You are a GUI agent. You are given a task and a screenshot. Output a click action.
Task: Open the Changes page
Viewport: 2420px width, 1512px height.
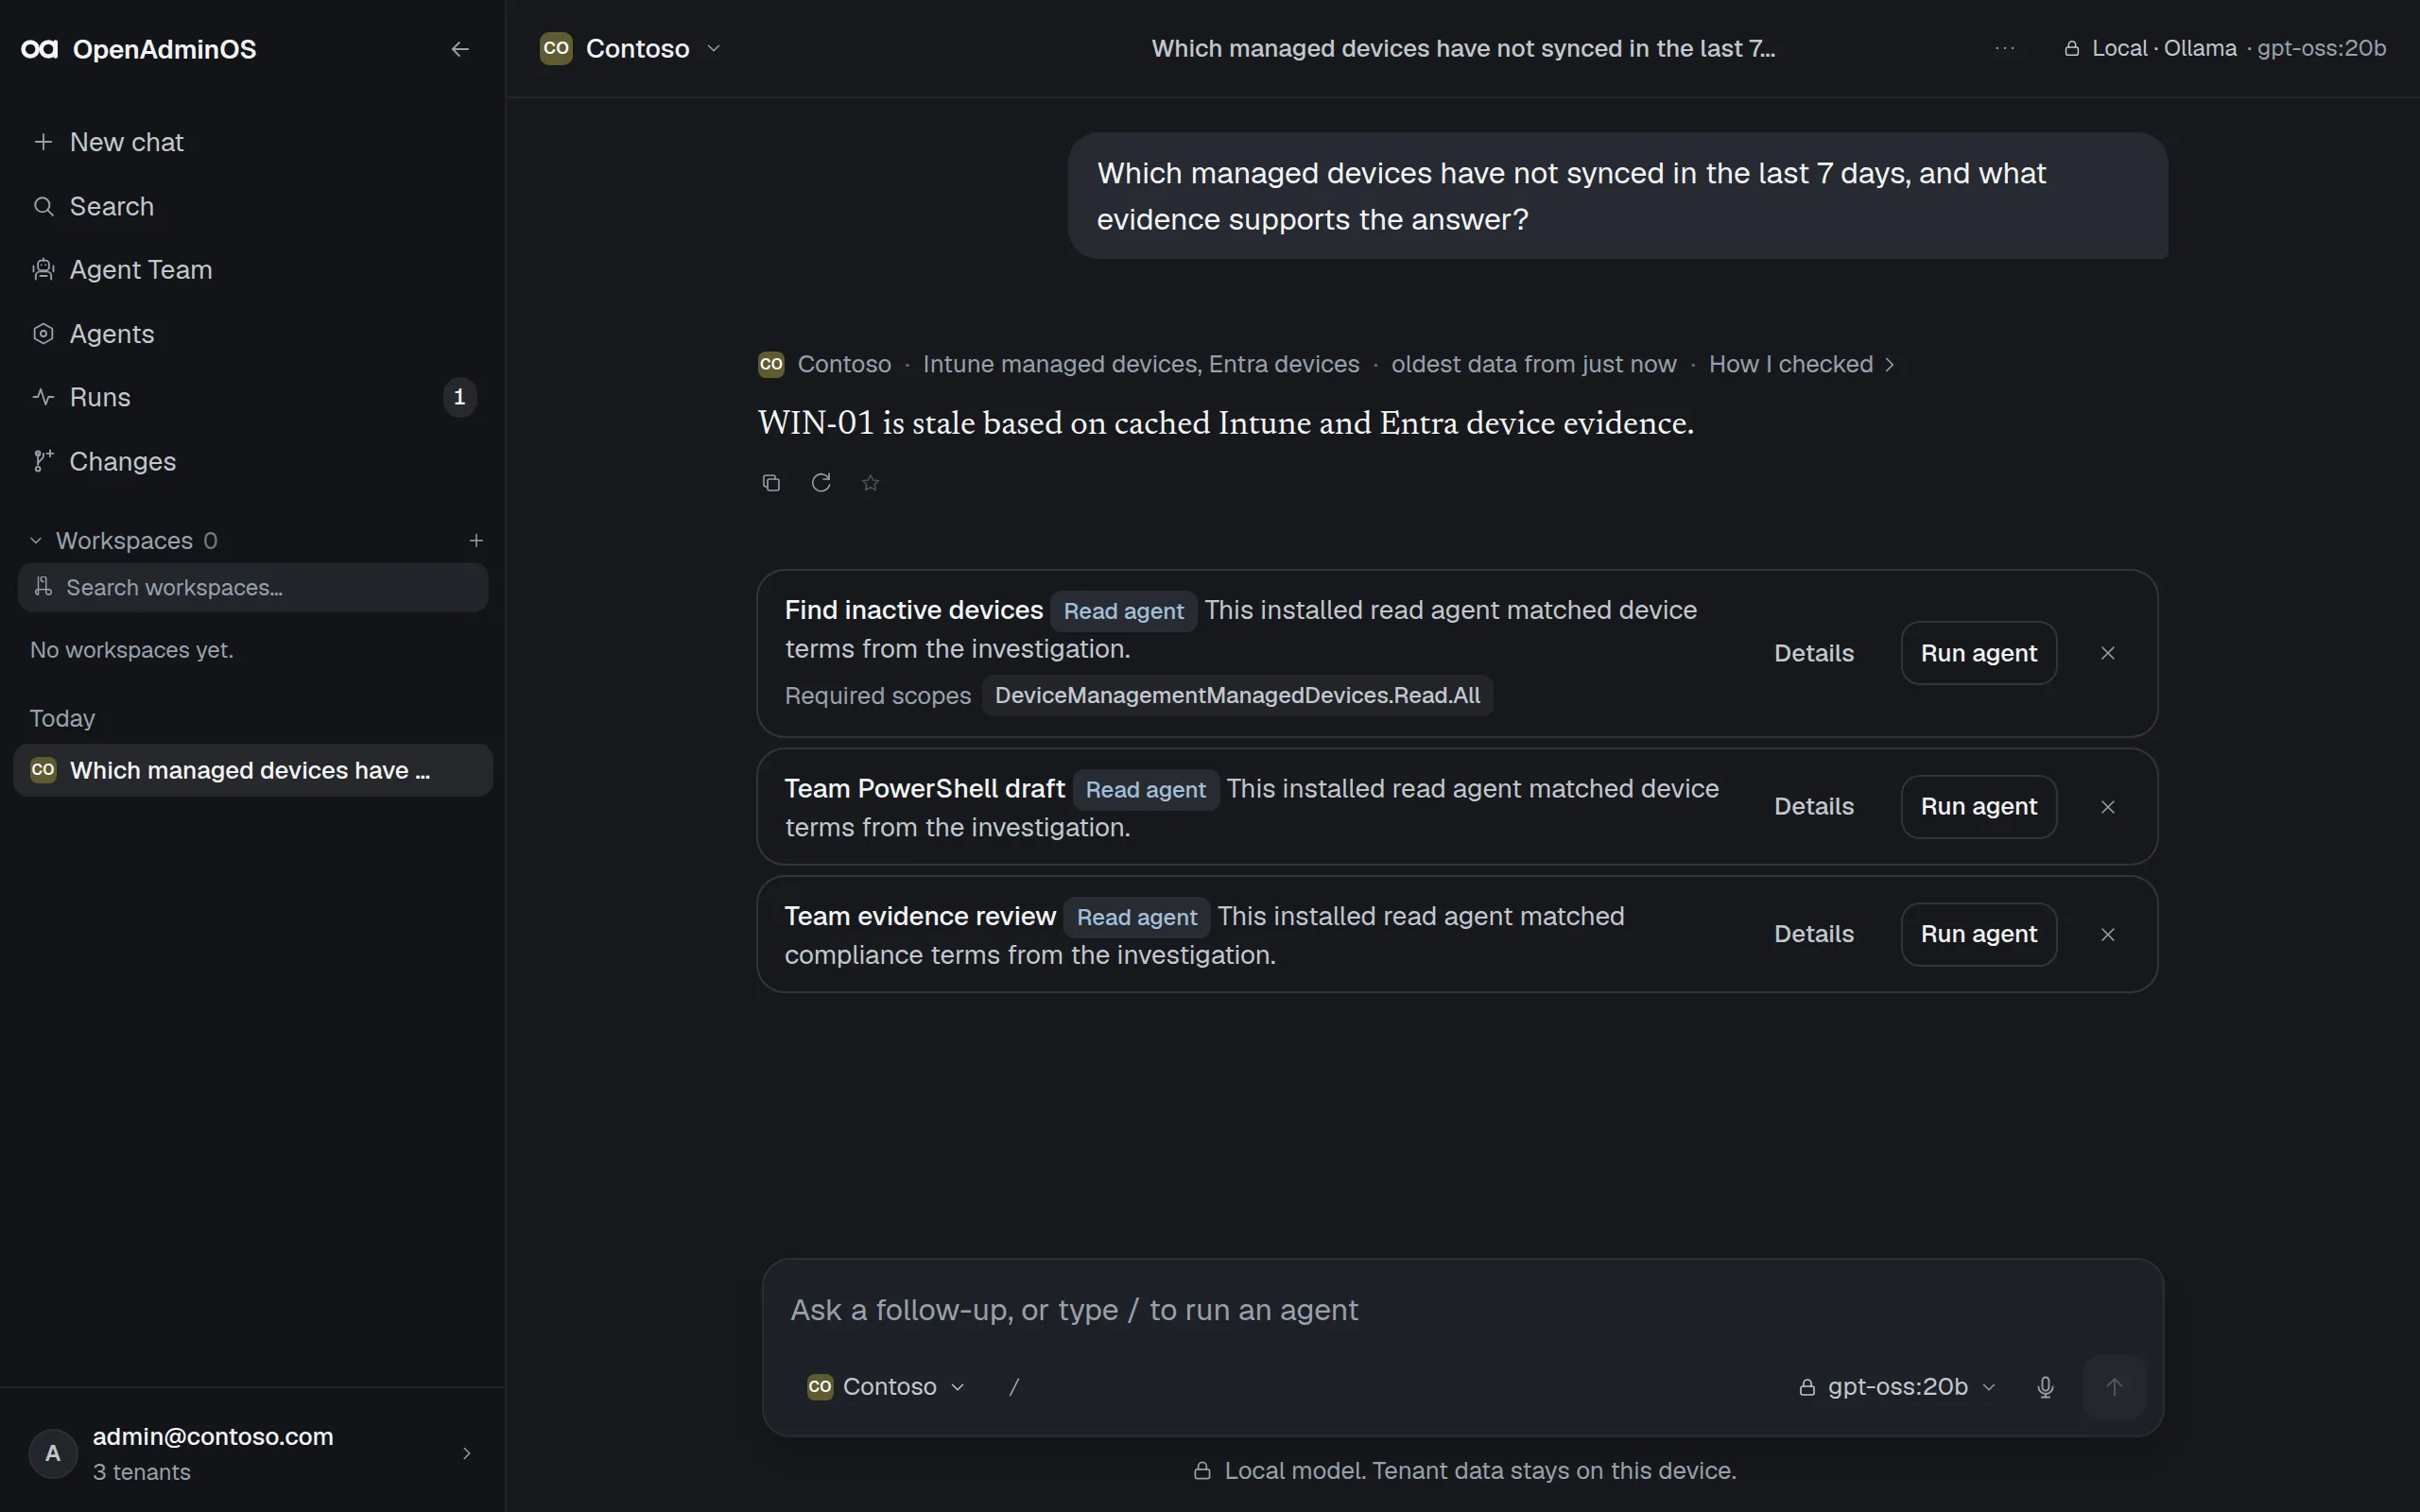click(252, 461)
